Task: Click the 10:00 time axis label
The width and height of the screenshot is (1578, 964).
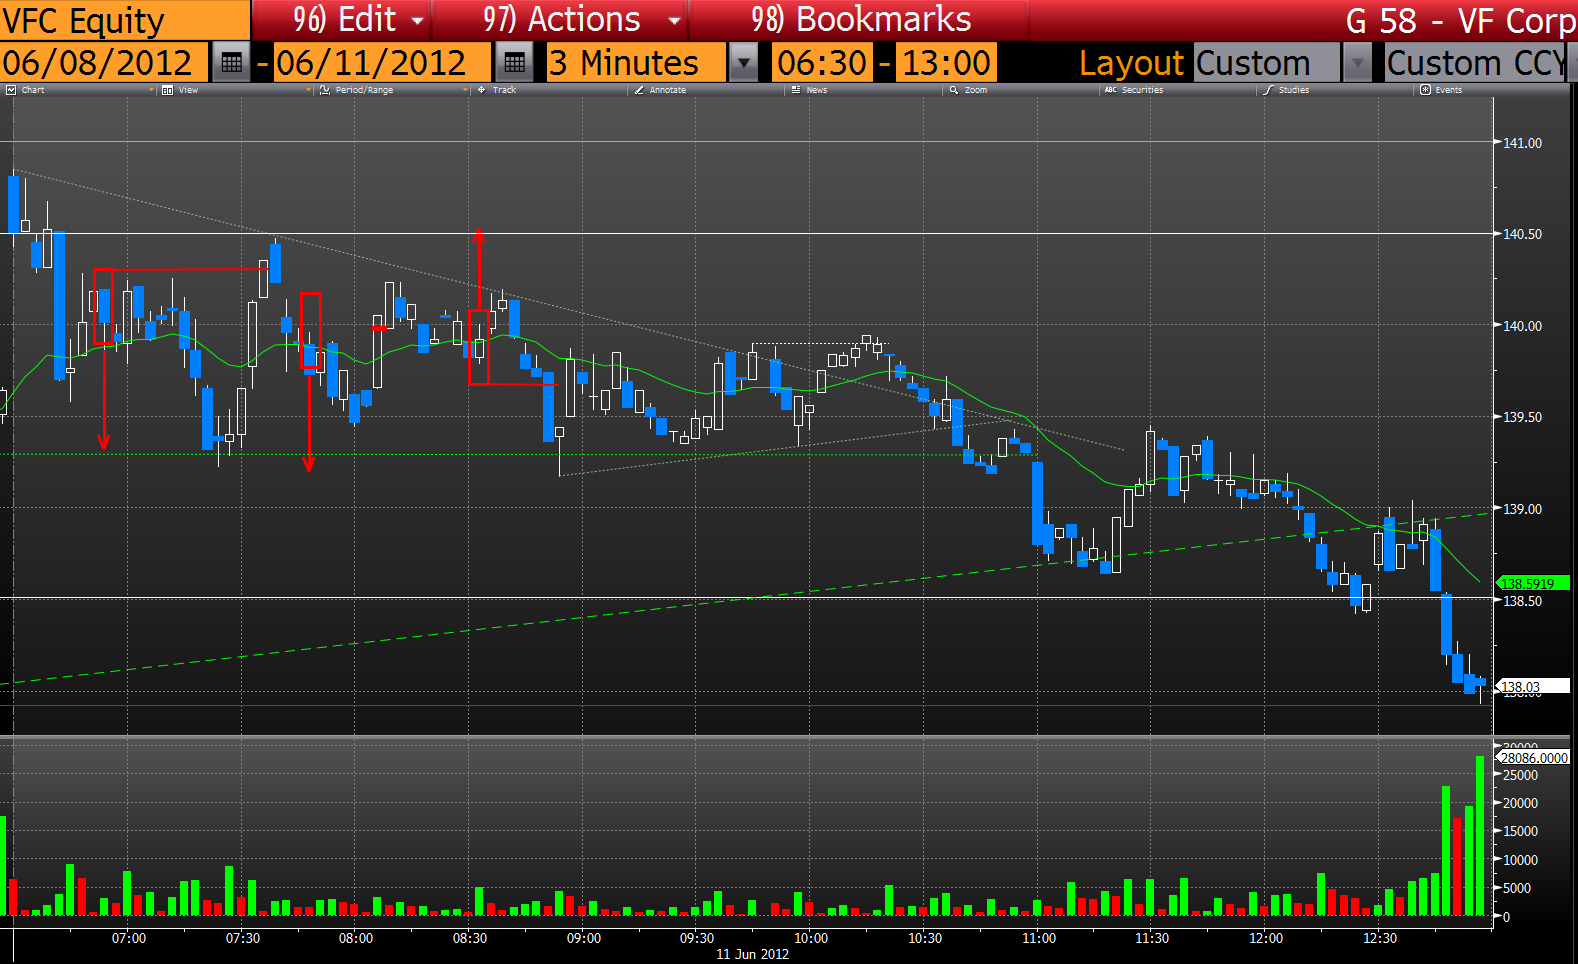Action: 811,938
